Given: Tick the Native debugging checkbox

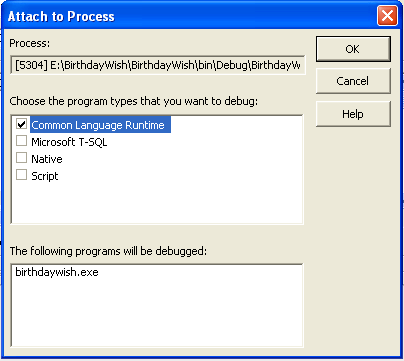Looking at the screenshot, I should point(21,158).
